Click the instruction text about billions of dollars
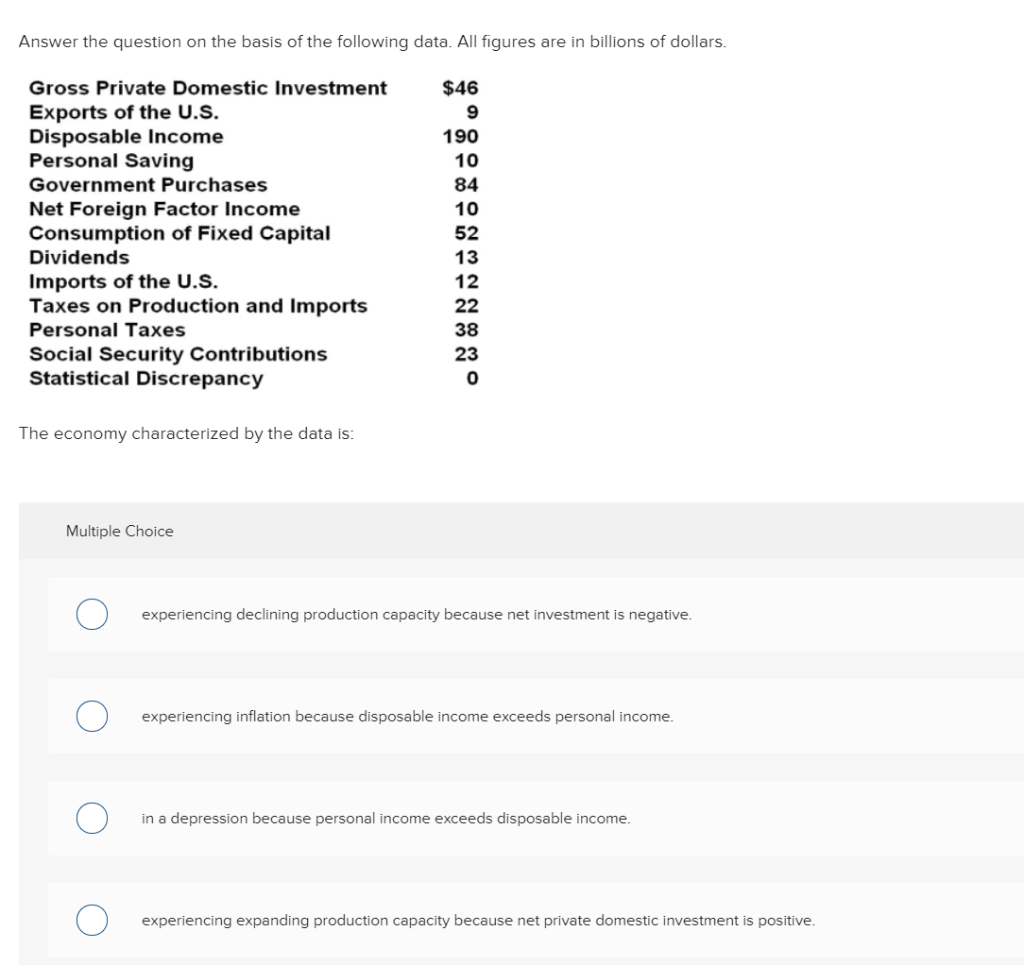Screen dimensions: 1024x965 [x=372, y=41]
